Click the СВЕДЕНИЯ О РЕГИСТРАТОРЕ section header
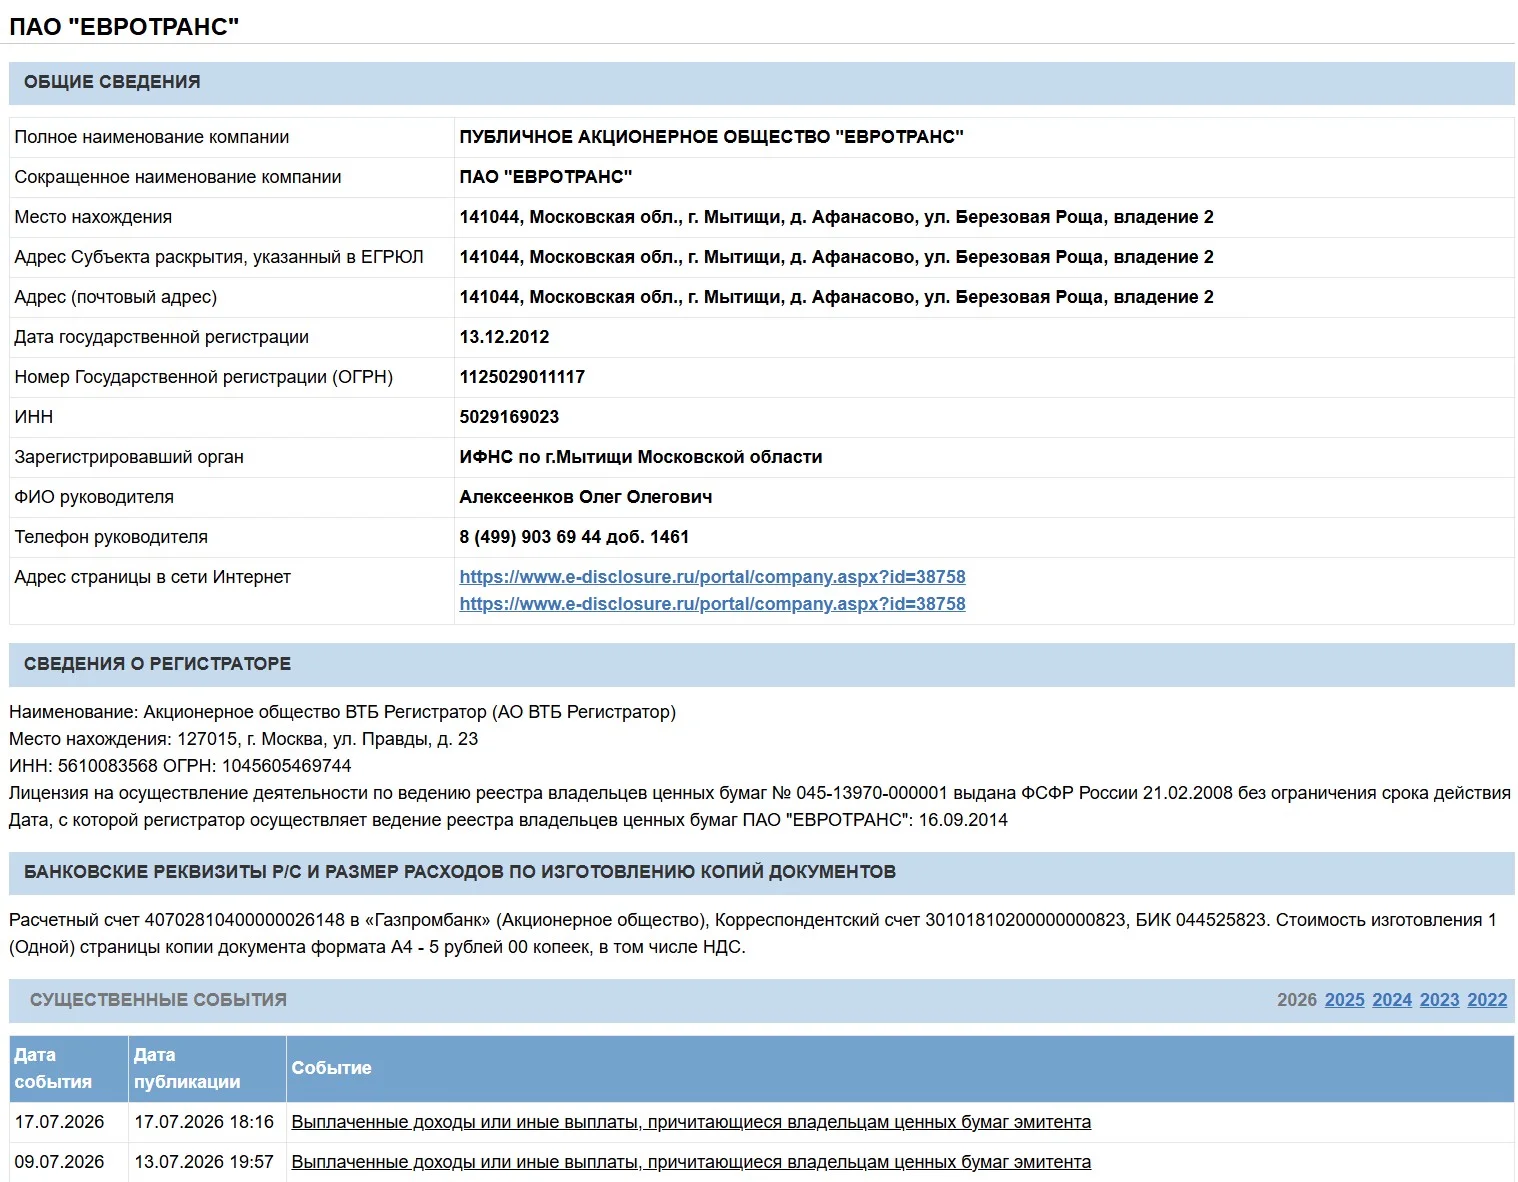 157,664
